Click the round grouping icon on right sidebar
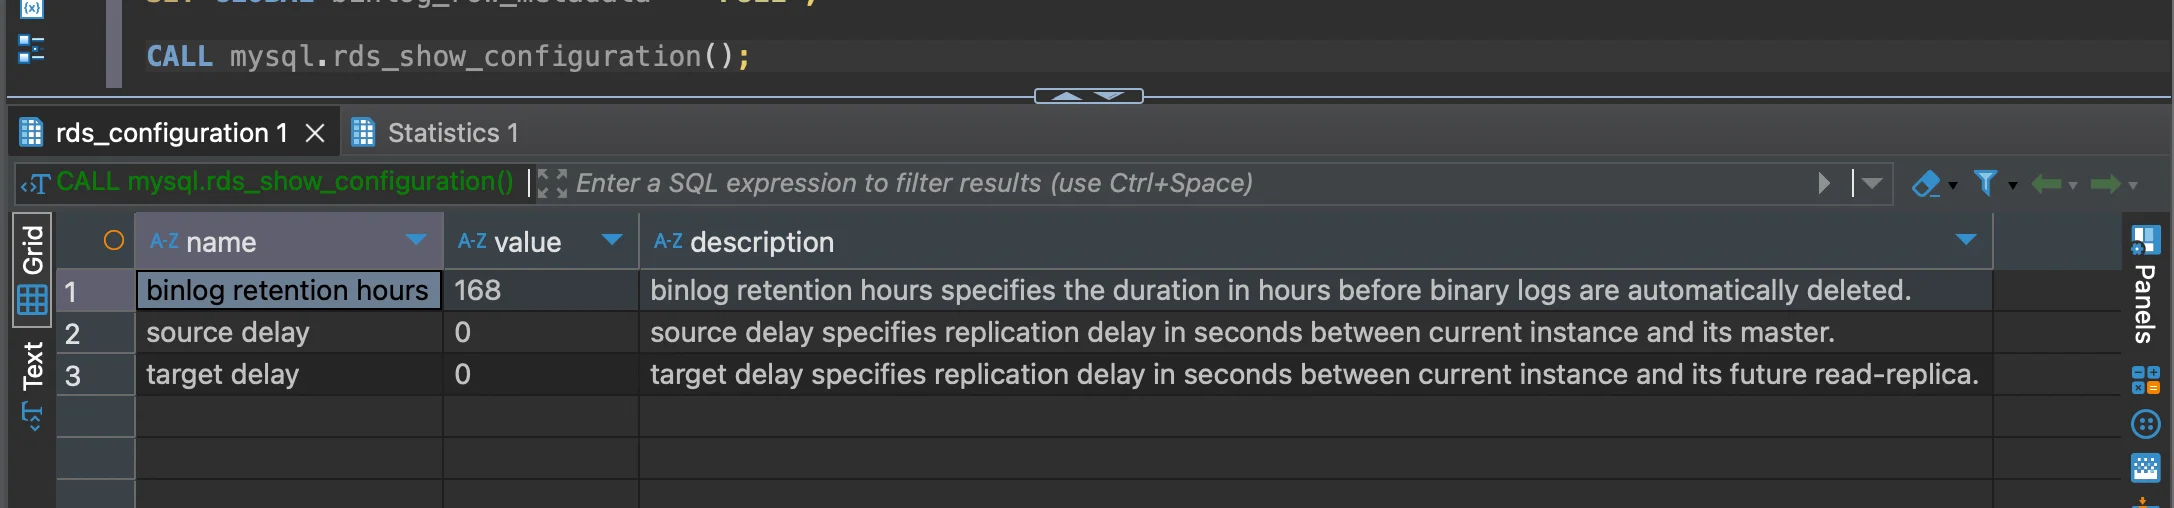Viewport: 2174px width, 508px height. [2145, 424]
